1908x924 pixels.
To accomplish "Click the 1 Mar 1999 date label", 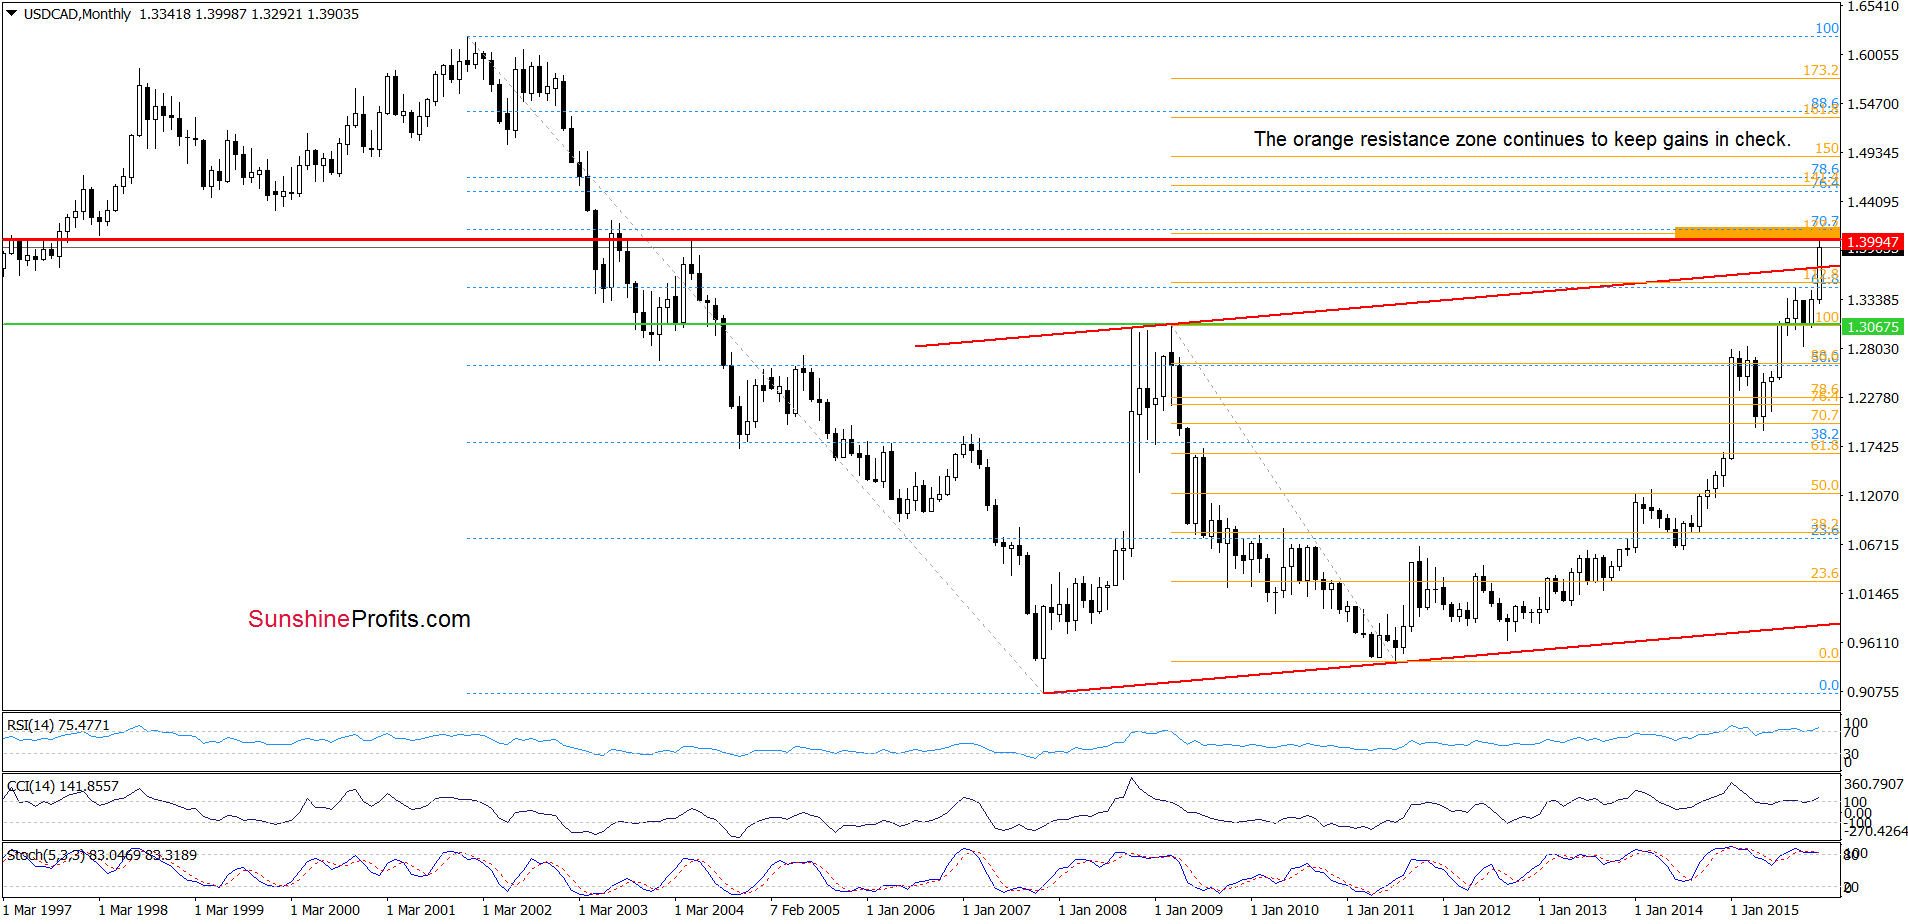I will [229, 910].
